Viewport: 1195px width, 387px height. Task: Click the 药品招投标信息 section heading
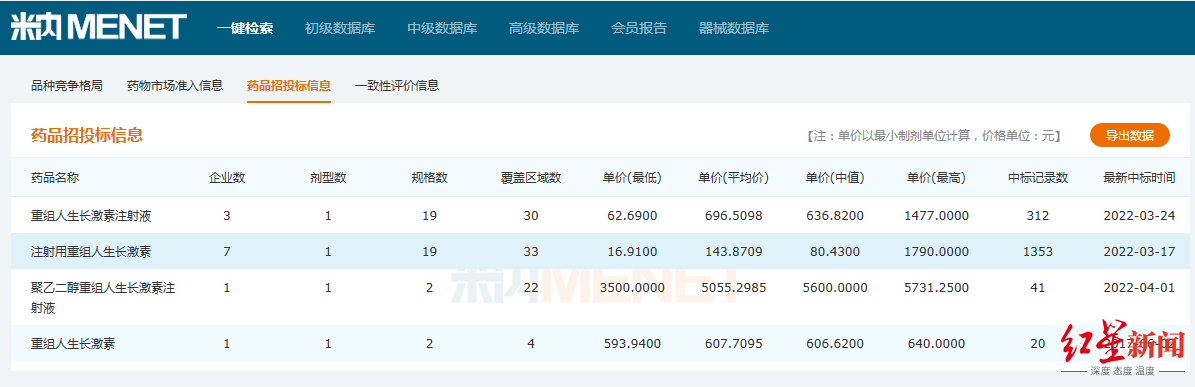[x=87, y=136]
